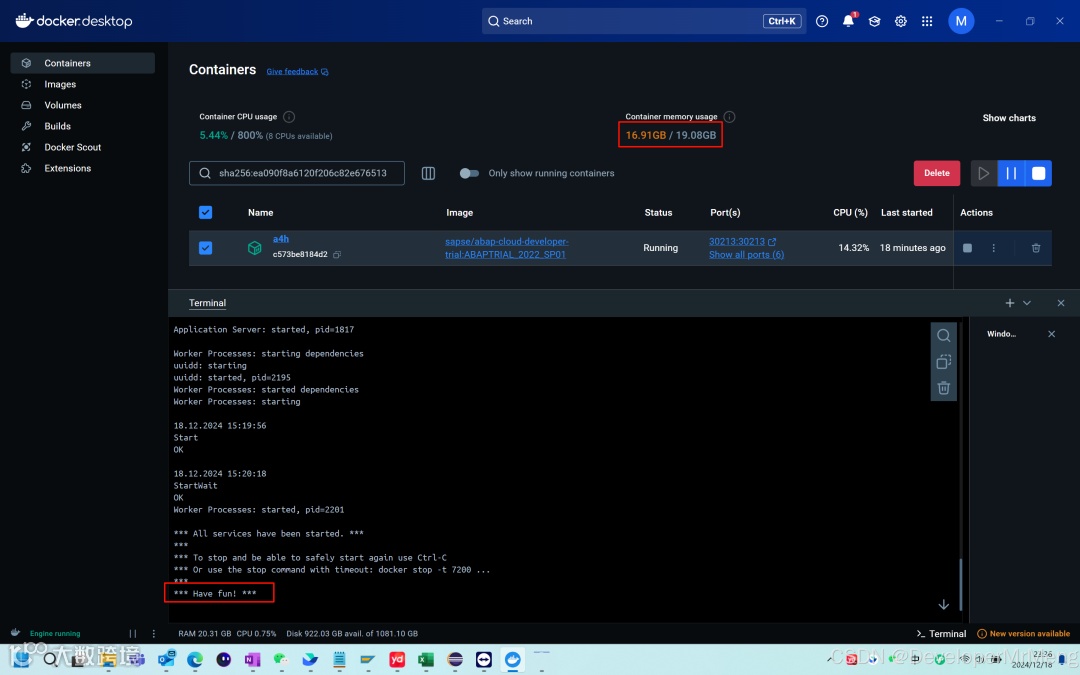
Task: Open Extensions in sidebar
Action: (83, 168)
